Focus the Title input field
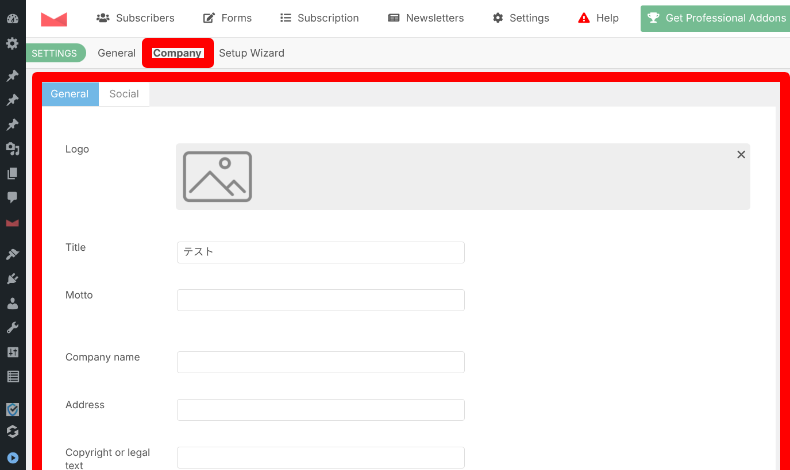 tap(320, 252)
